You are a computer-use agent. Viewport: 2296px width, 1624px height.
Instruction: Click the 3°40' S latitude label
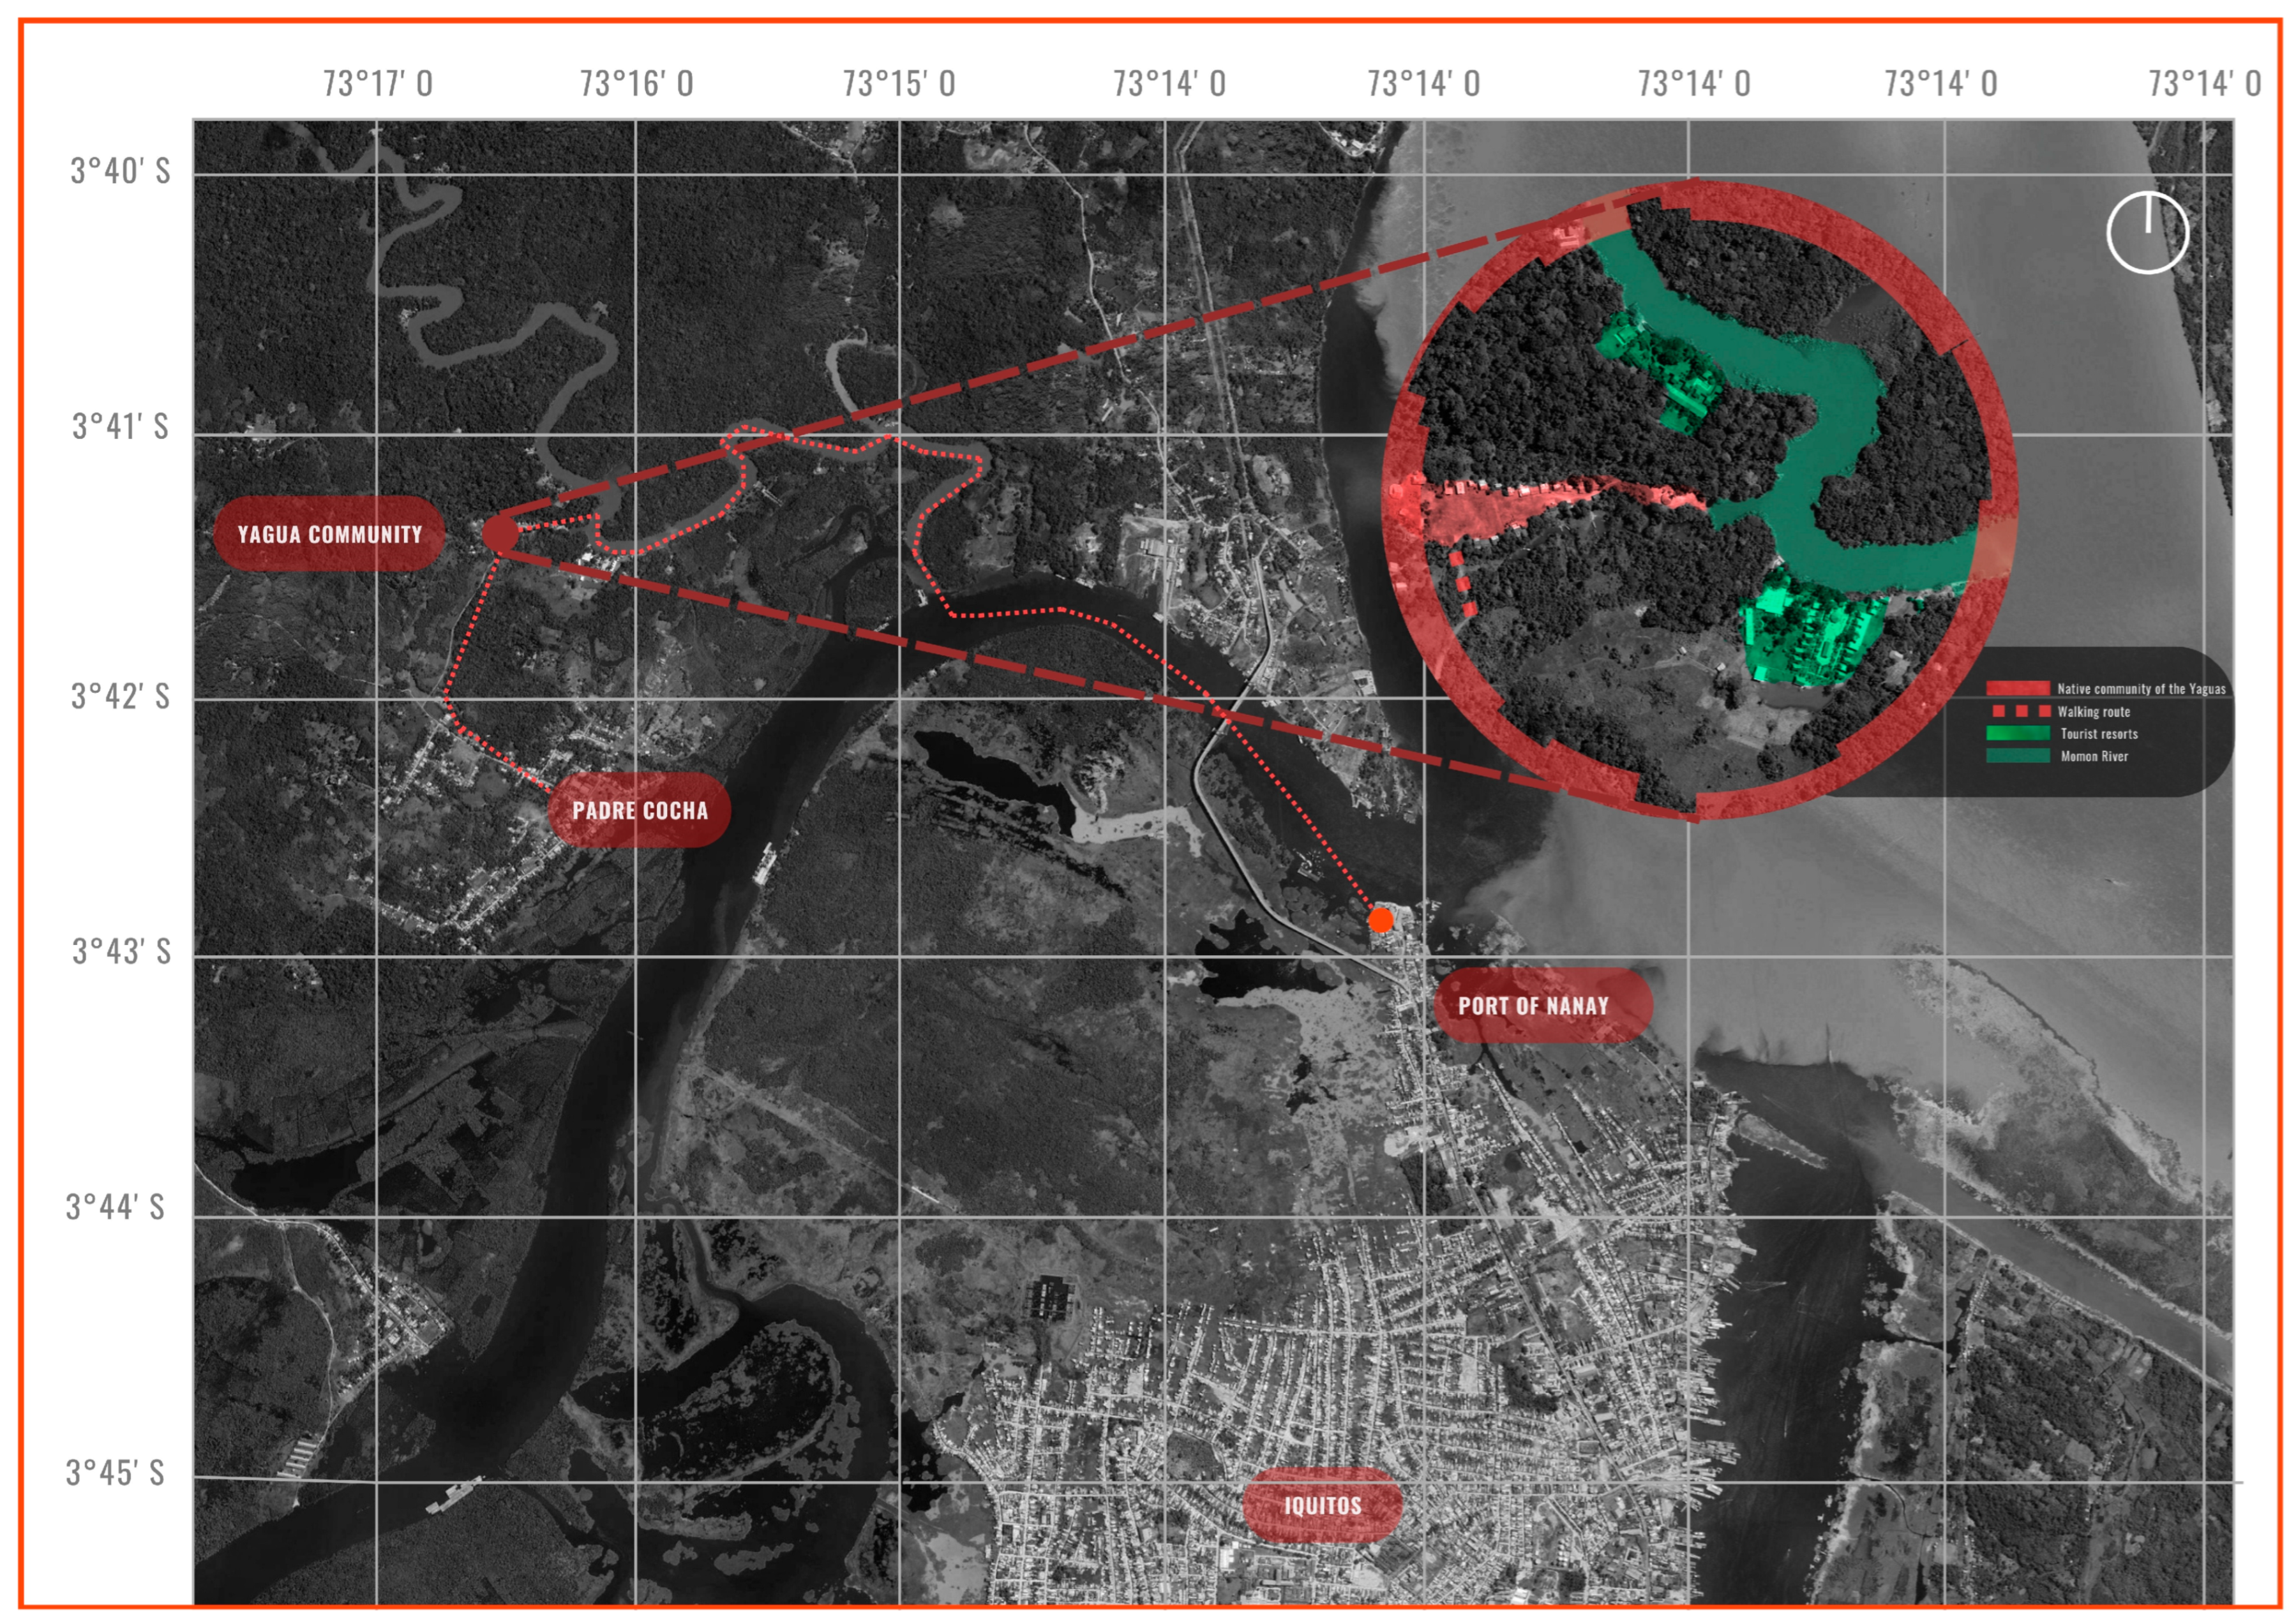[120, 172]
